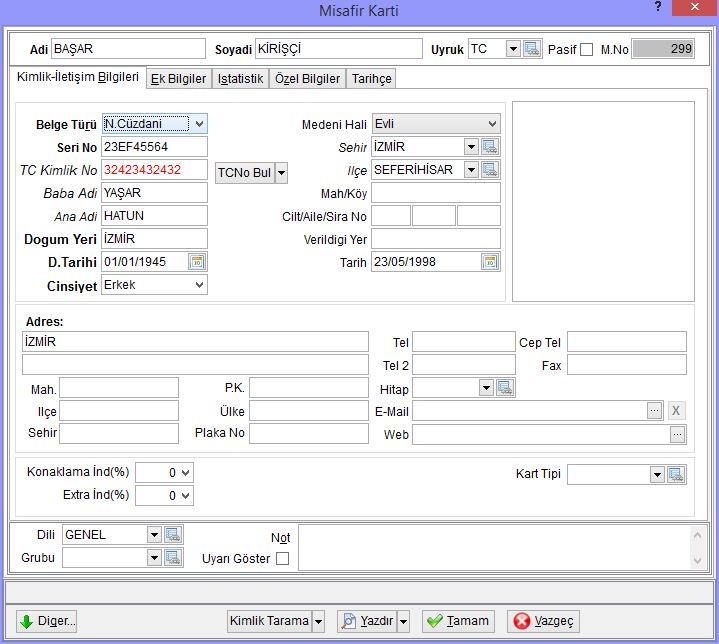
Task: Click the Dogum Yeri field
Action: (x=154, y=239)
